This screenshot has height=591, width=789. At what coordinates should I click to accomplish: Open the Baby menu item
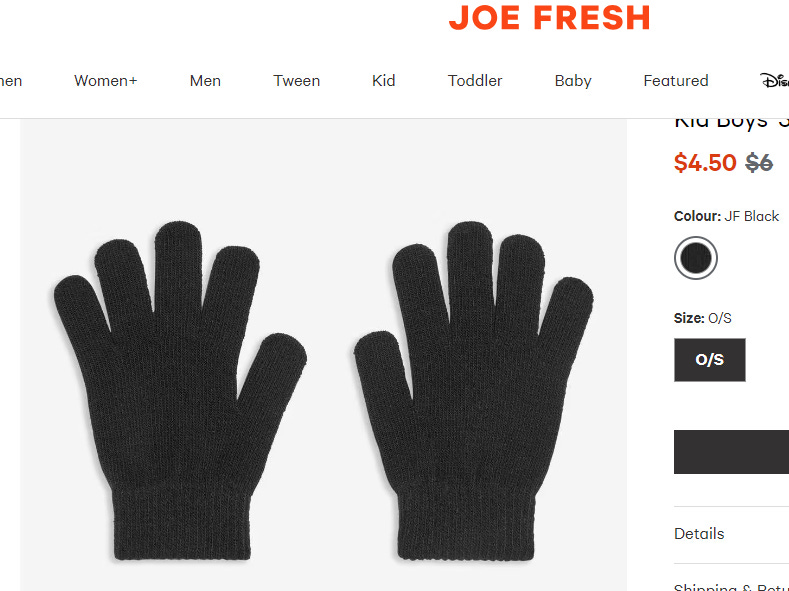click(x=573, y=80)
